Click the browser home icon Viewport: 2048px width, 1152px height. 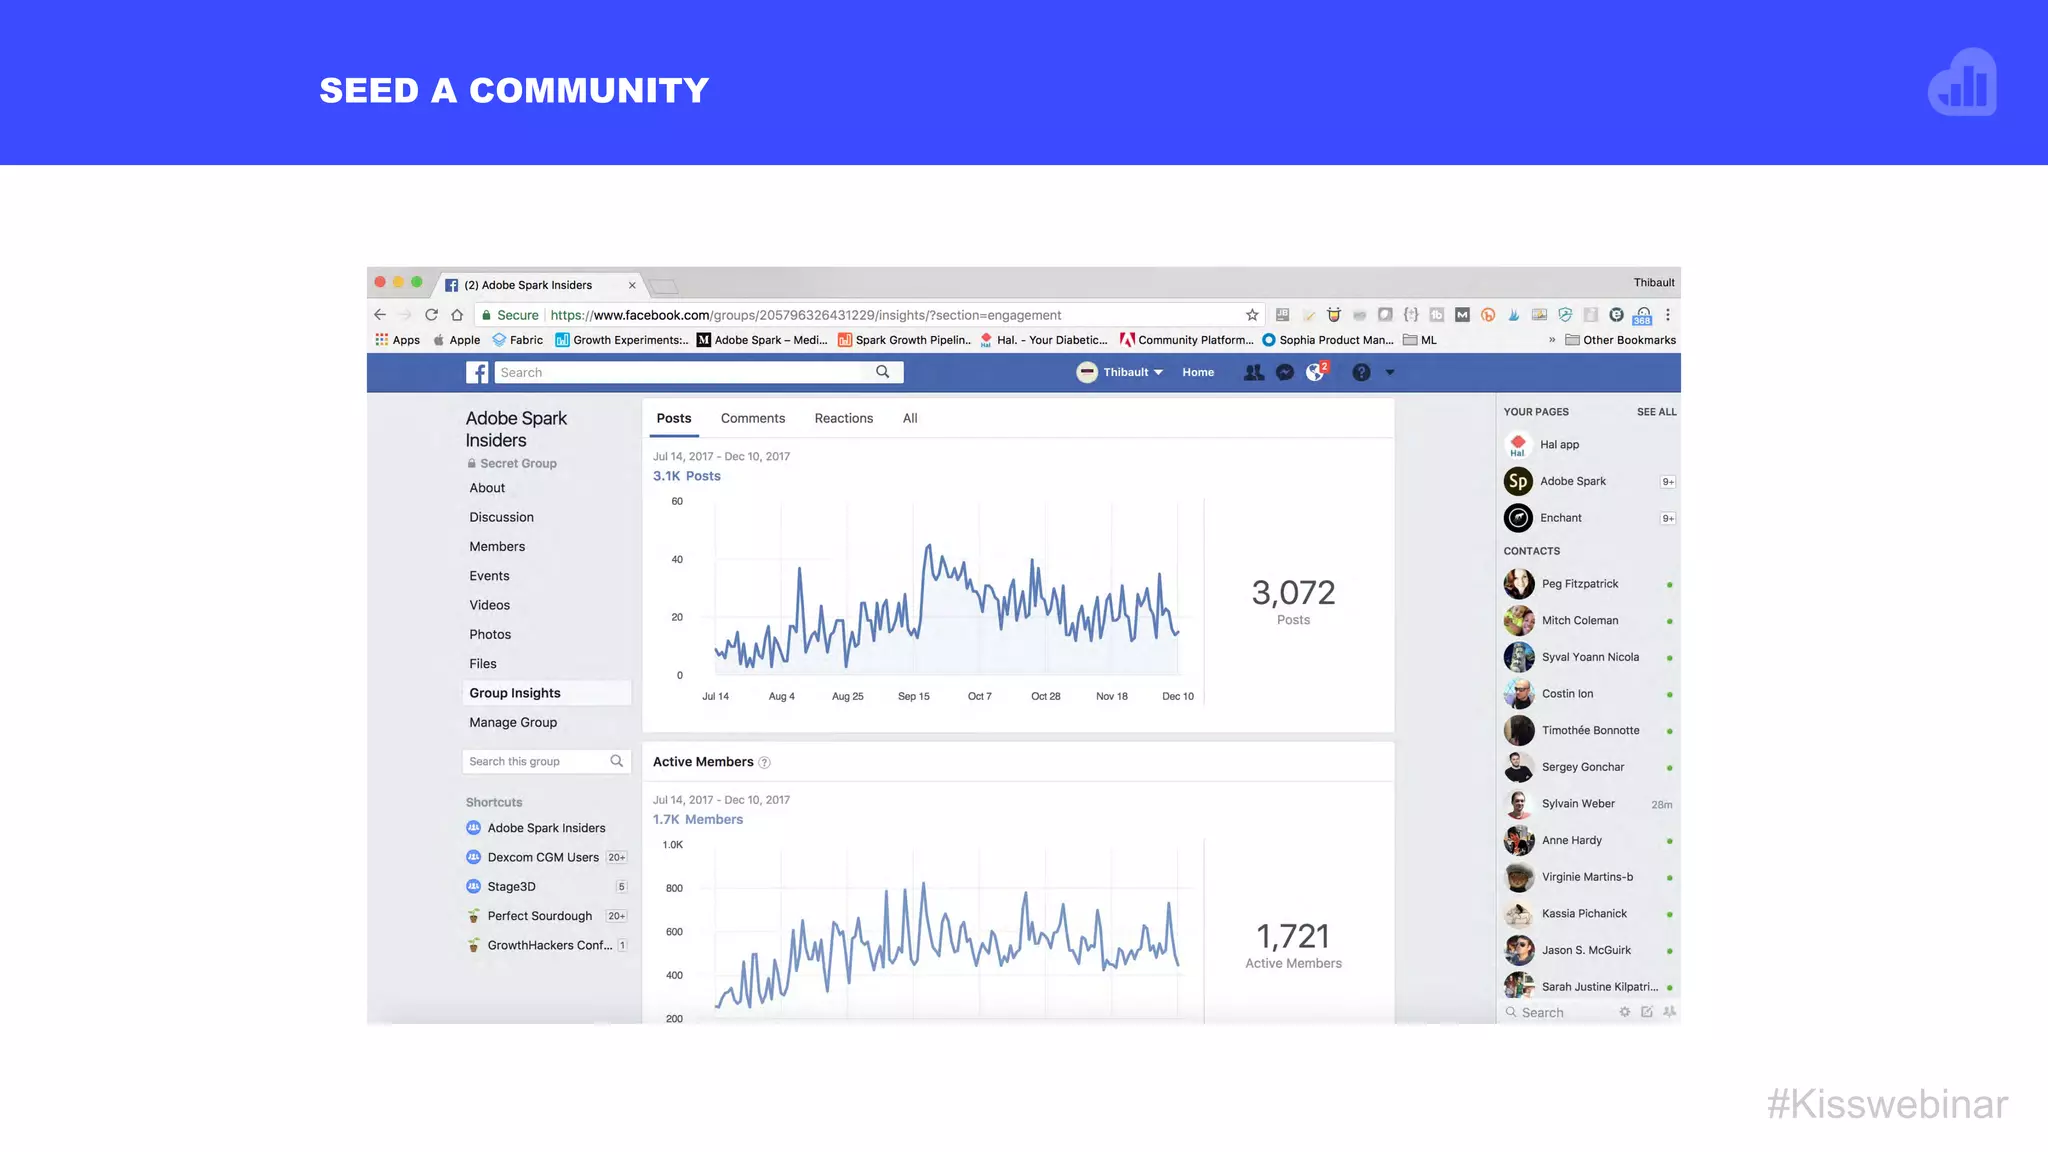457,314
